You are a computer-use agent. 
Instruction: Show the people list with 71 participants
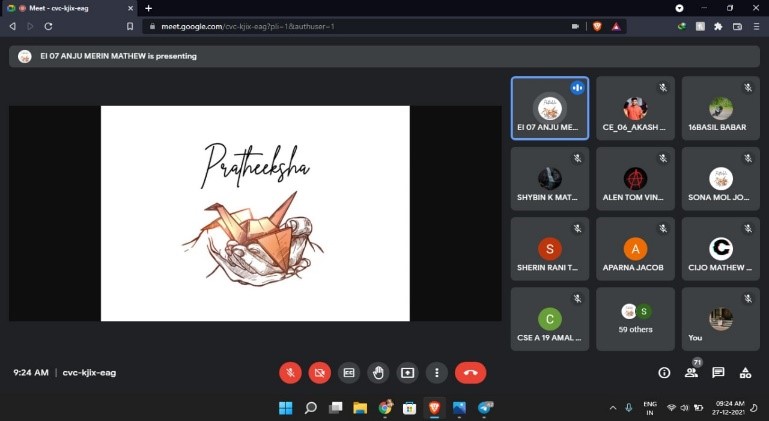click(691, 372)
